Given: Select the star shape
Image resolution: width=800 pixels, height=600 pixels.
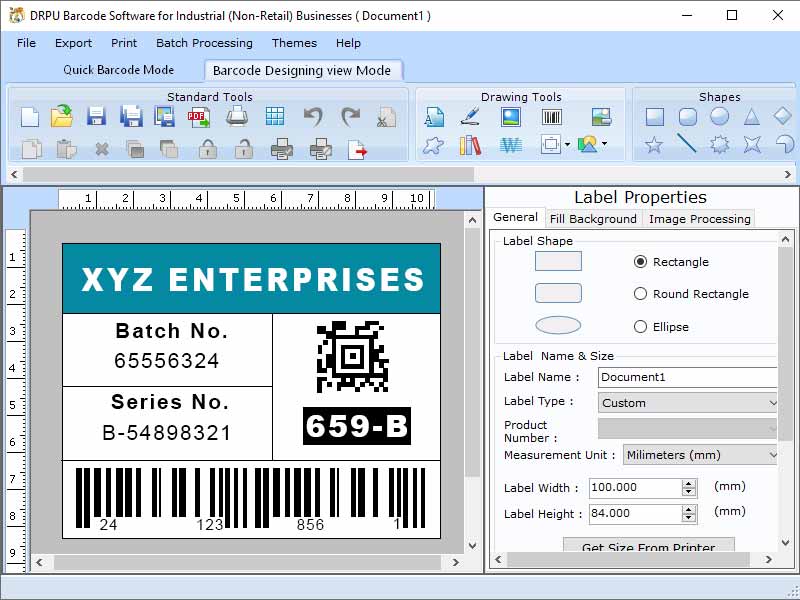Looking at the screenshot, I should 654,144.
